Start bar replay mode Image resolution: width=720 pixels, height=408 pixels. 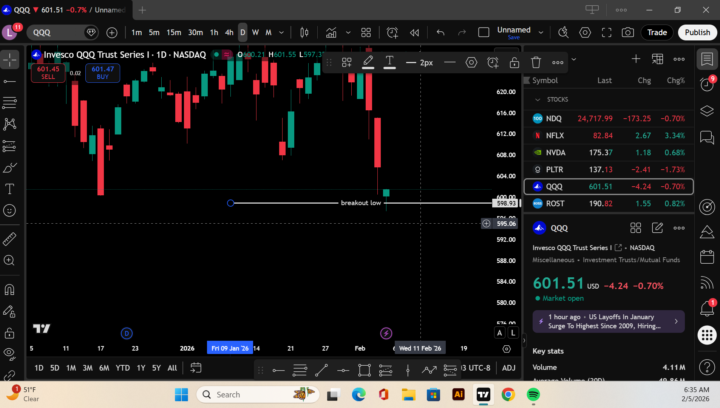tap(415, 33)
